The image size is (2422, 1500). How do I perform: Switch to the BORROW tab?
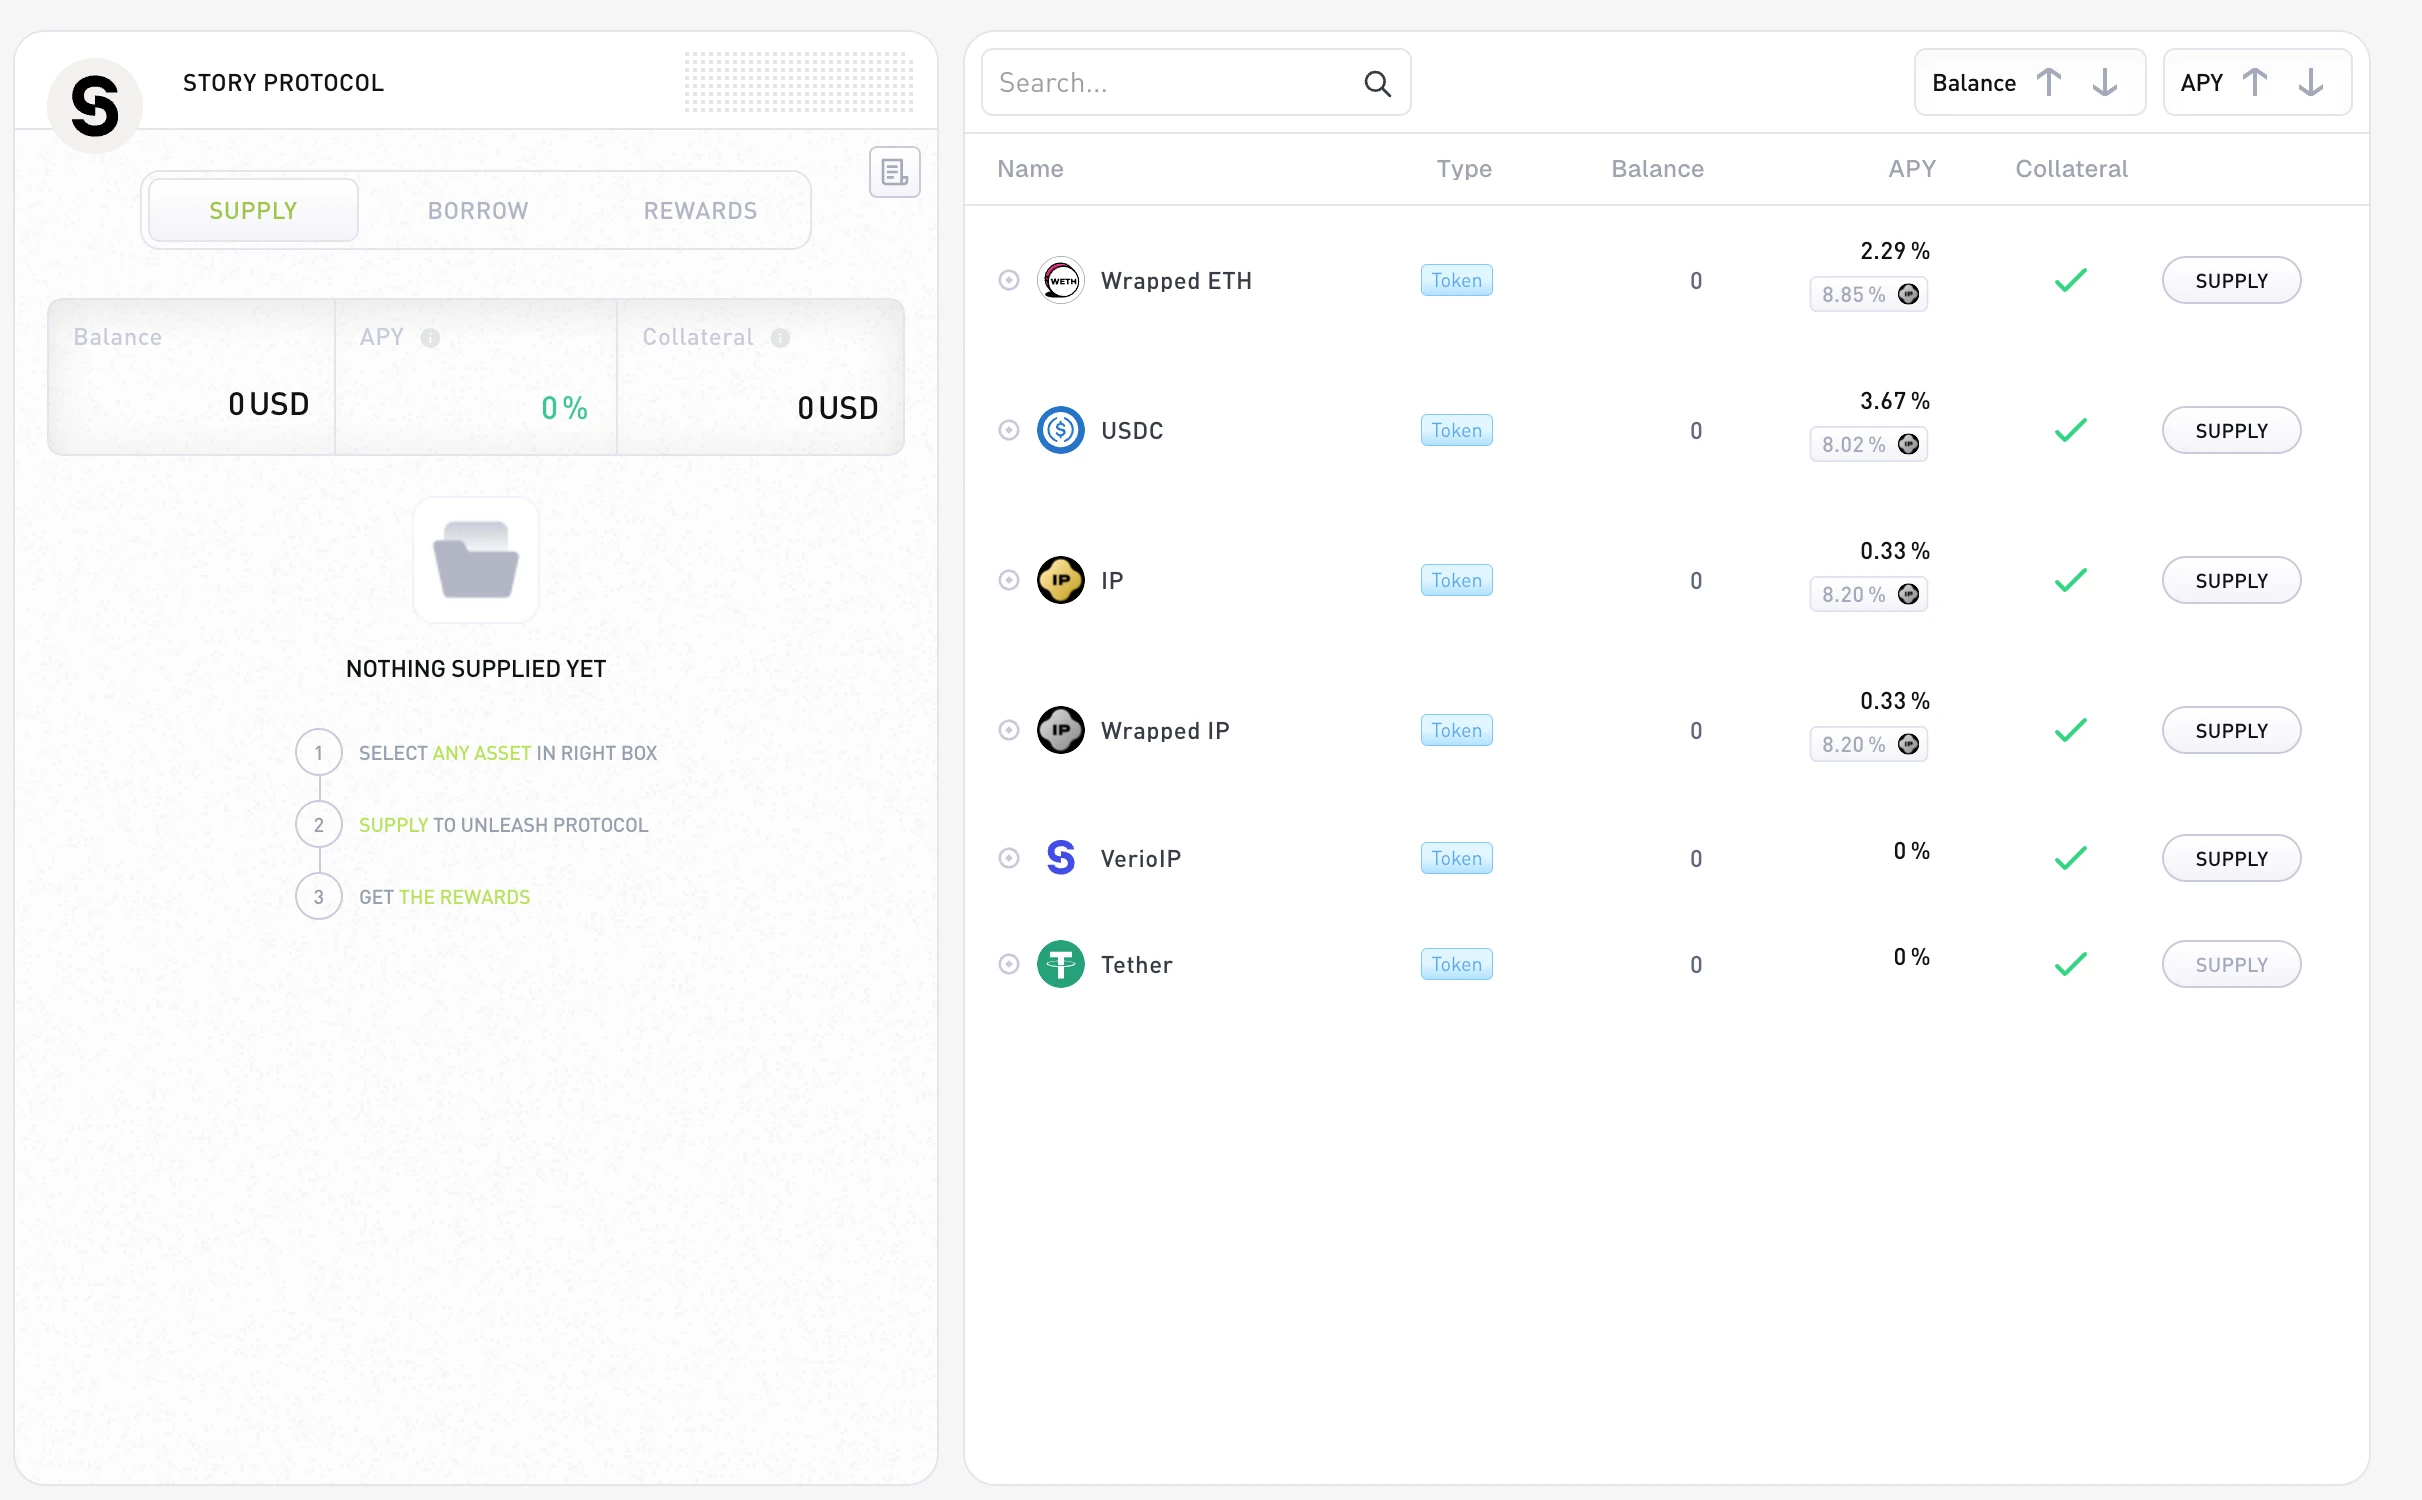478,211
